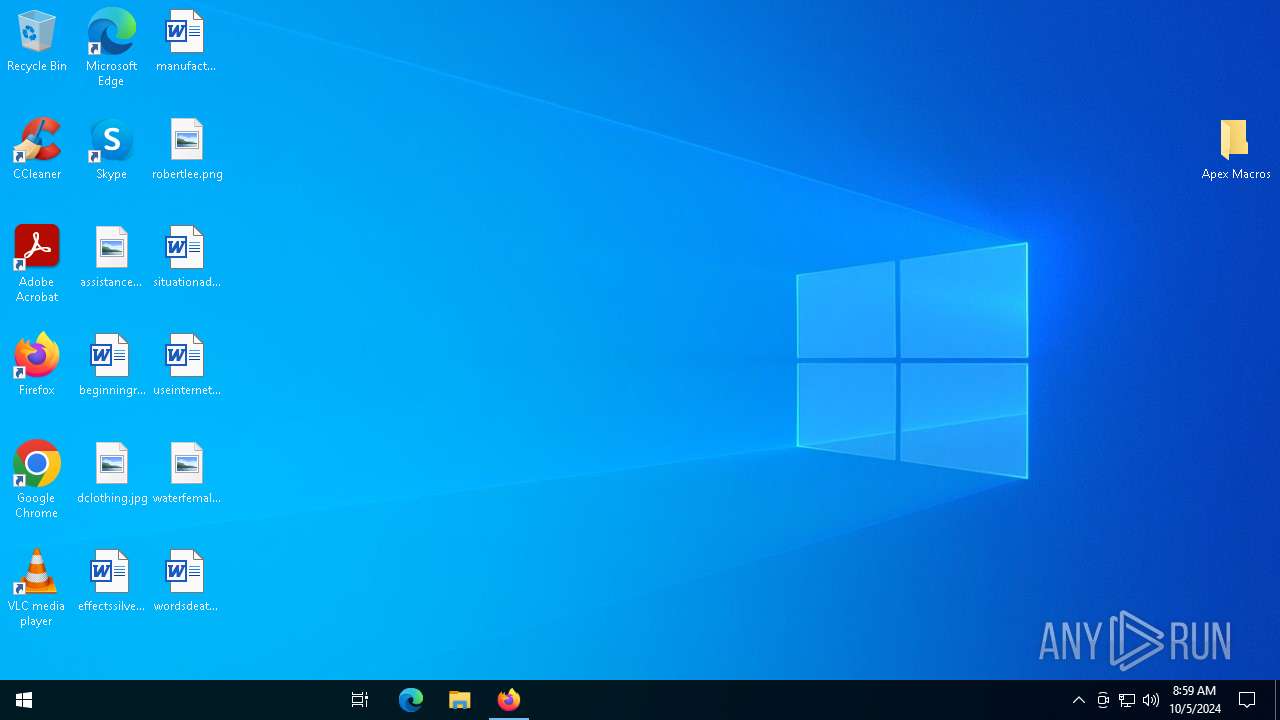The width and height of the screenshot is (1280, 720).
Task: Select the VLC media player shortcut
Action: tap(37, 588)
